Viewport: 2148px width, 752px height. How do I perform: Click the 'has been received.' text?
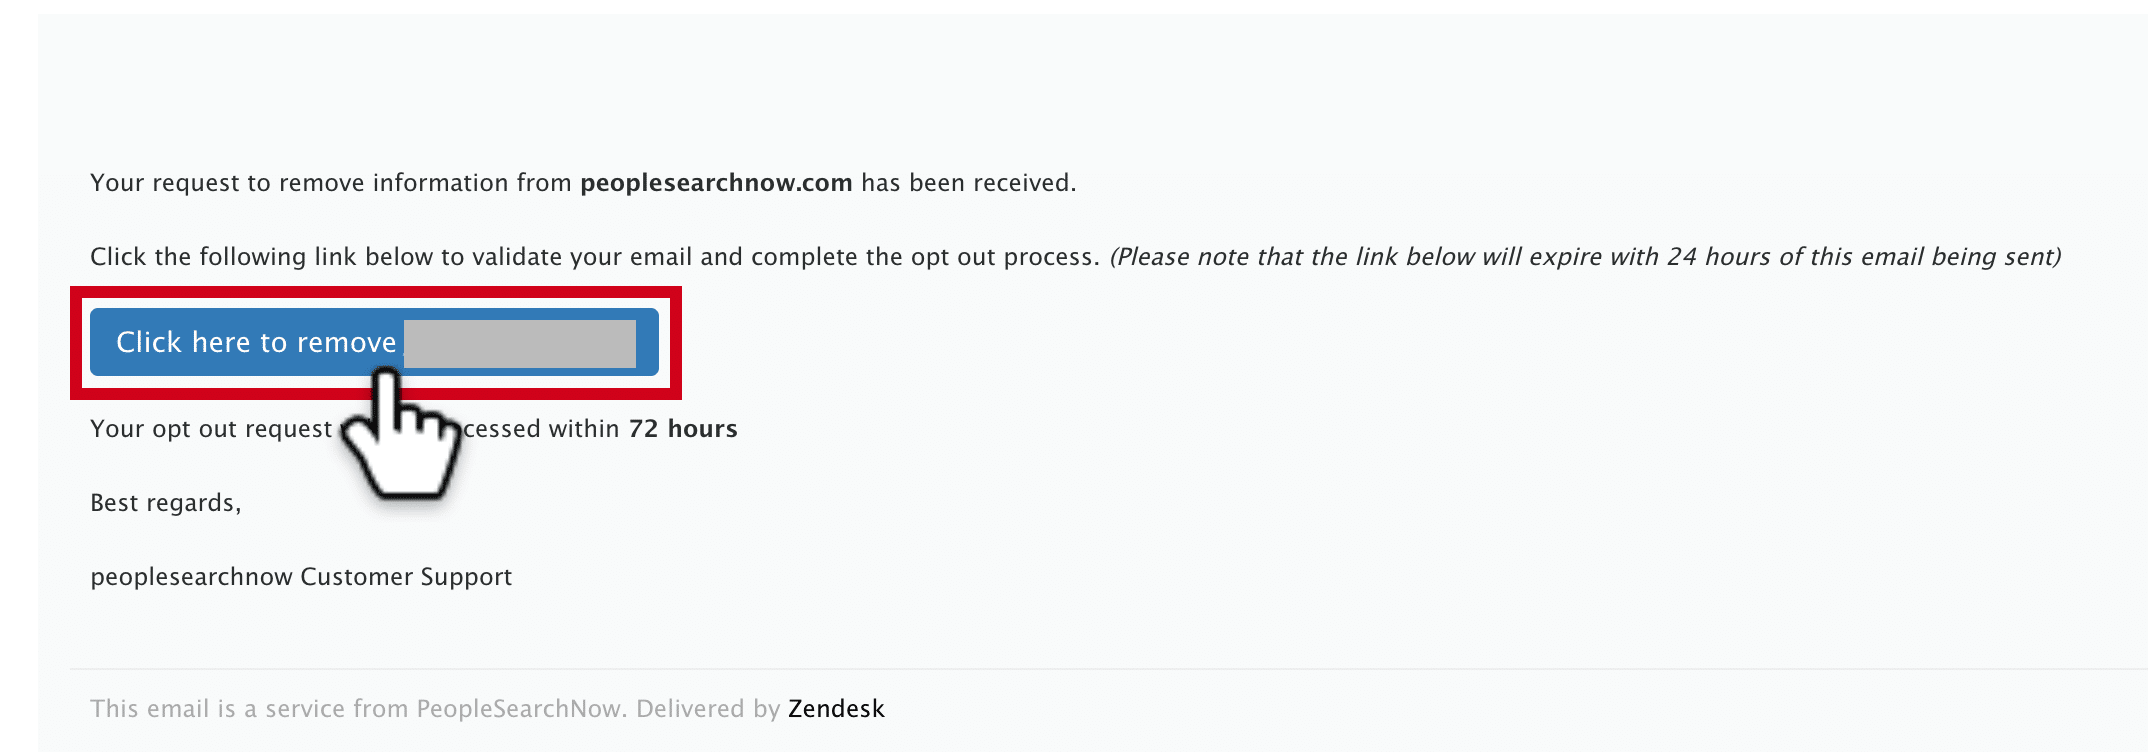tap(969, 183)
